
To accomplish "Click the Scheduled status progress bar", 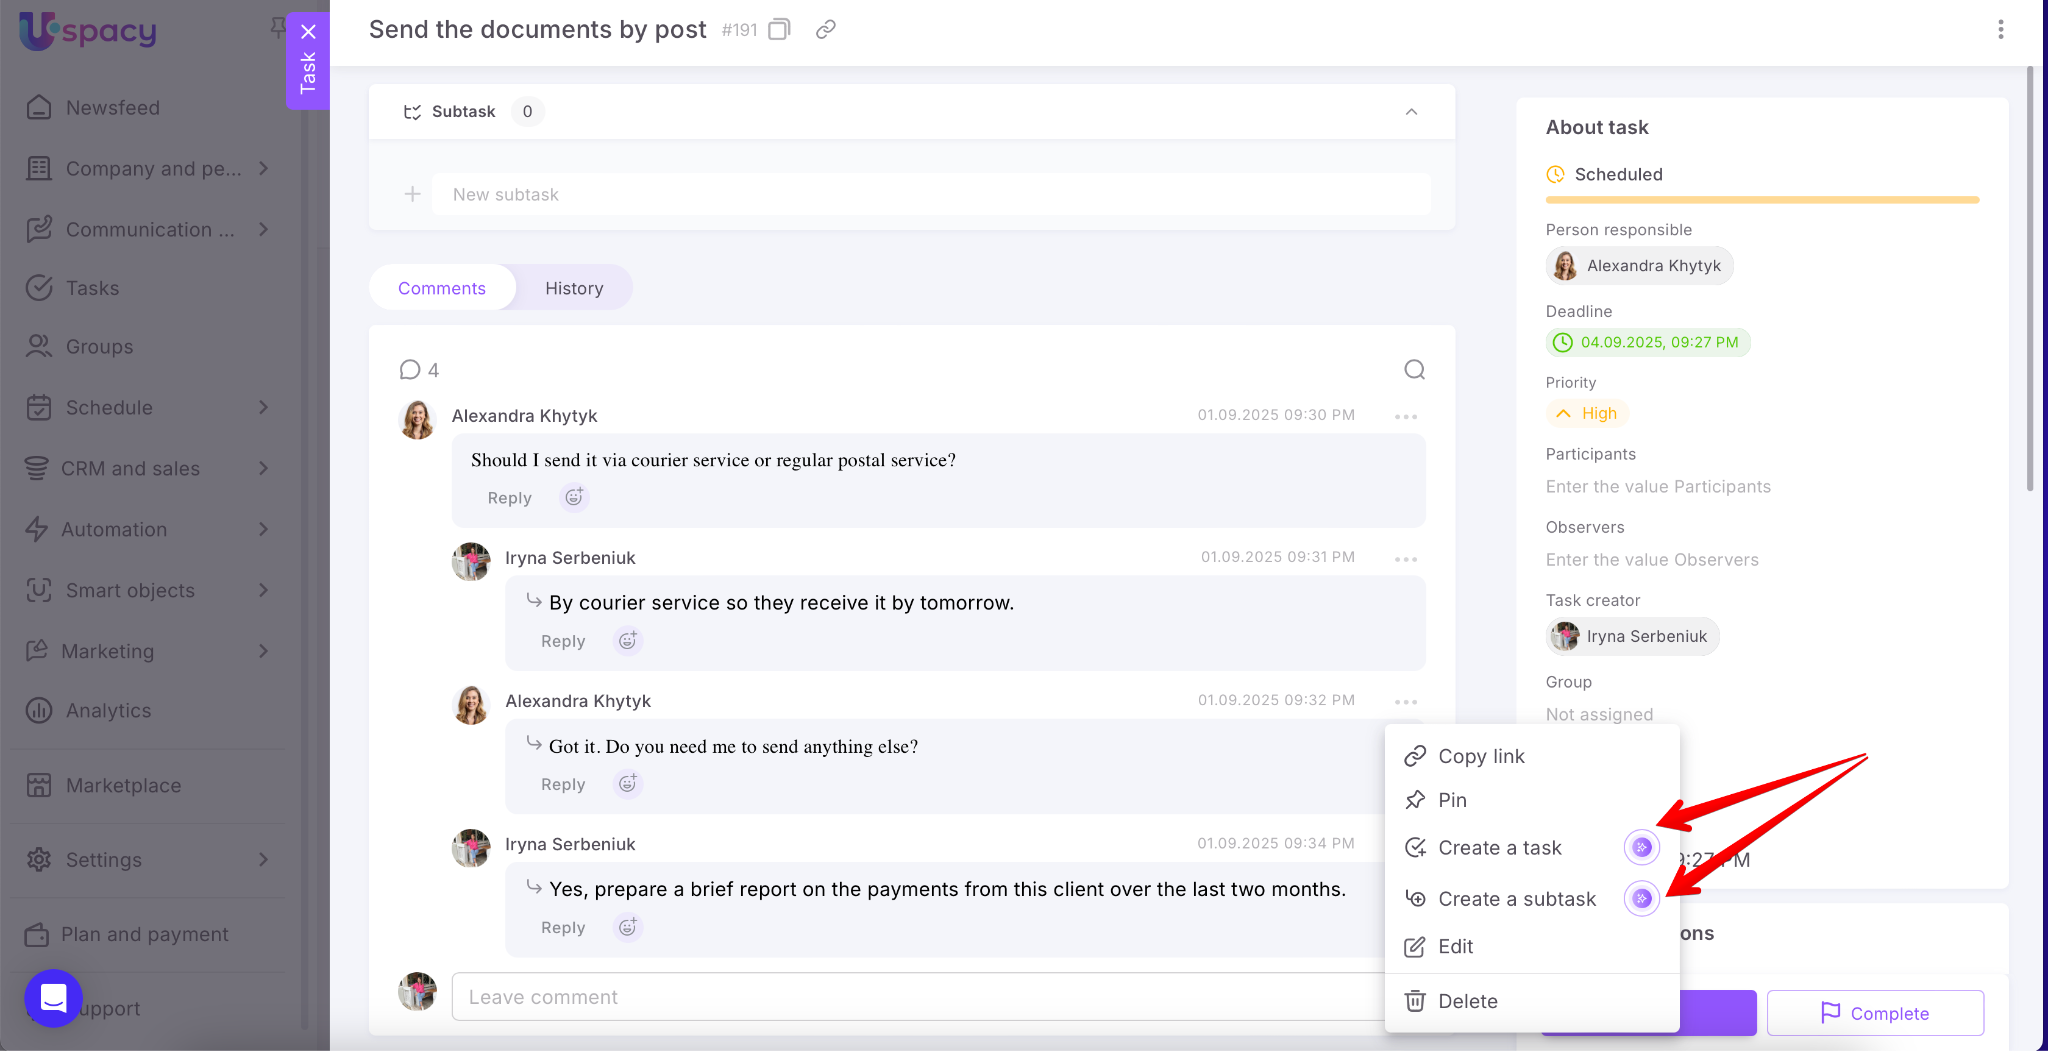I will pos(1762,200).
